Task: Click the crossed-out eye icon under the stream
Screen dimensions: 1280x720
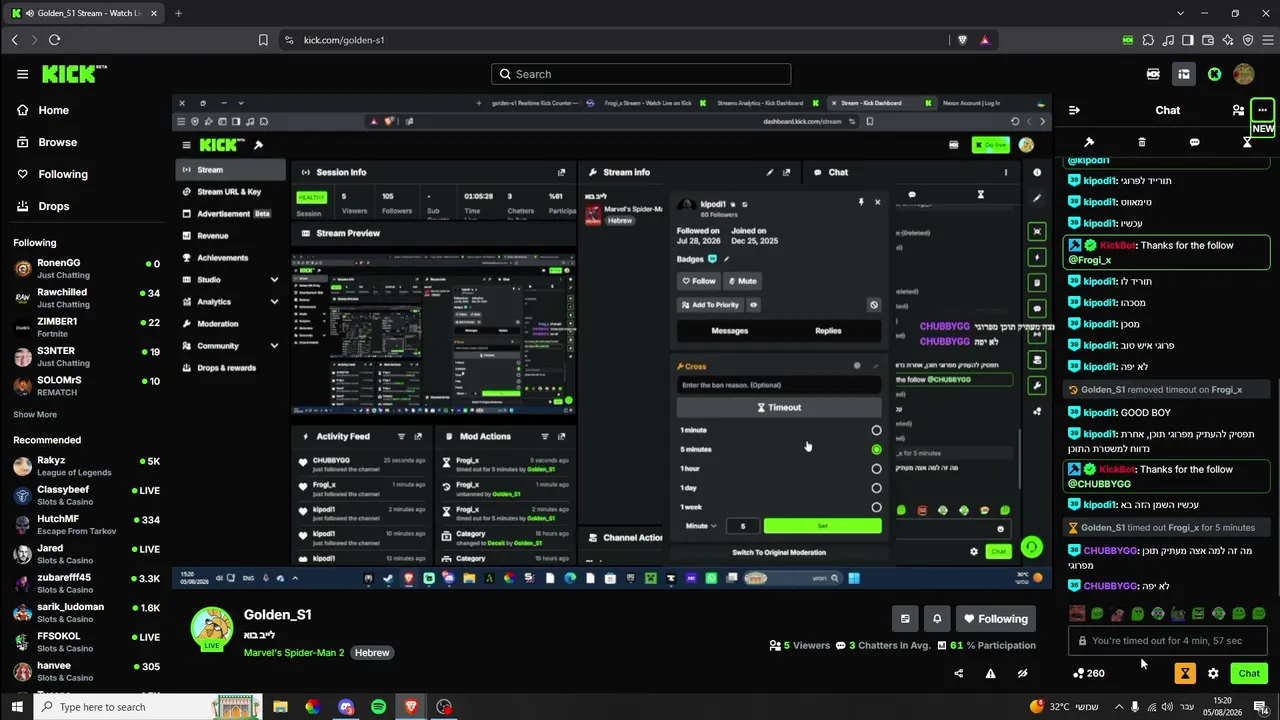Action: [x=1022, y=673]
